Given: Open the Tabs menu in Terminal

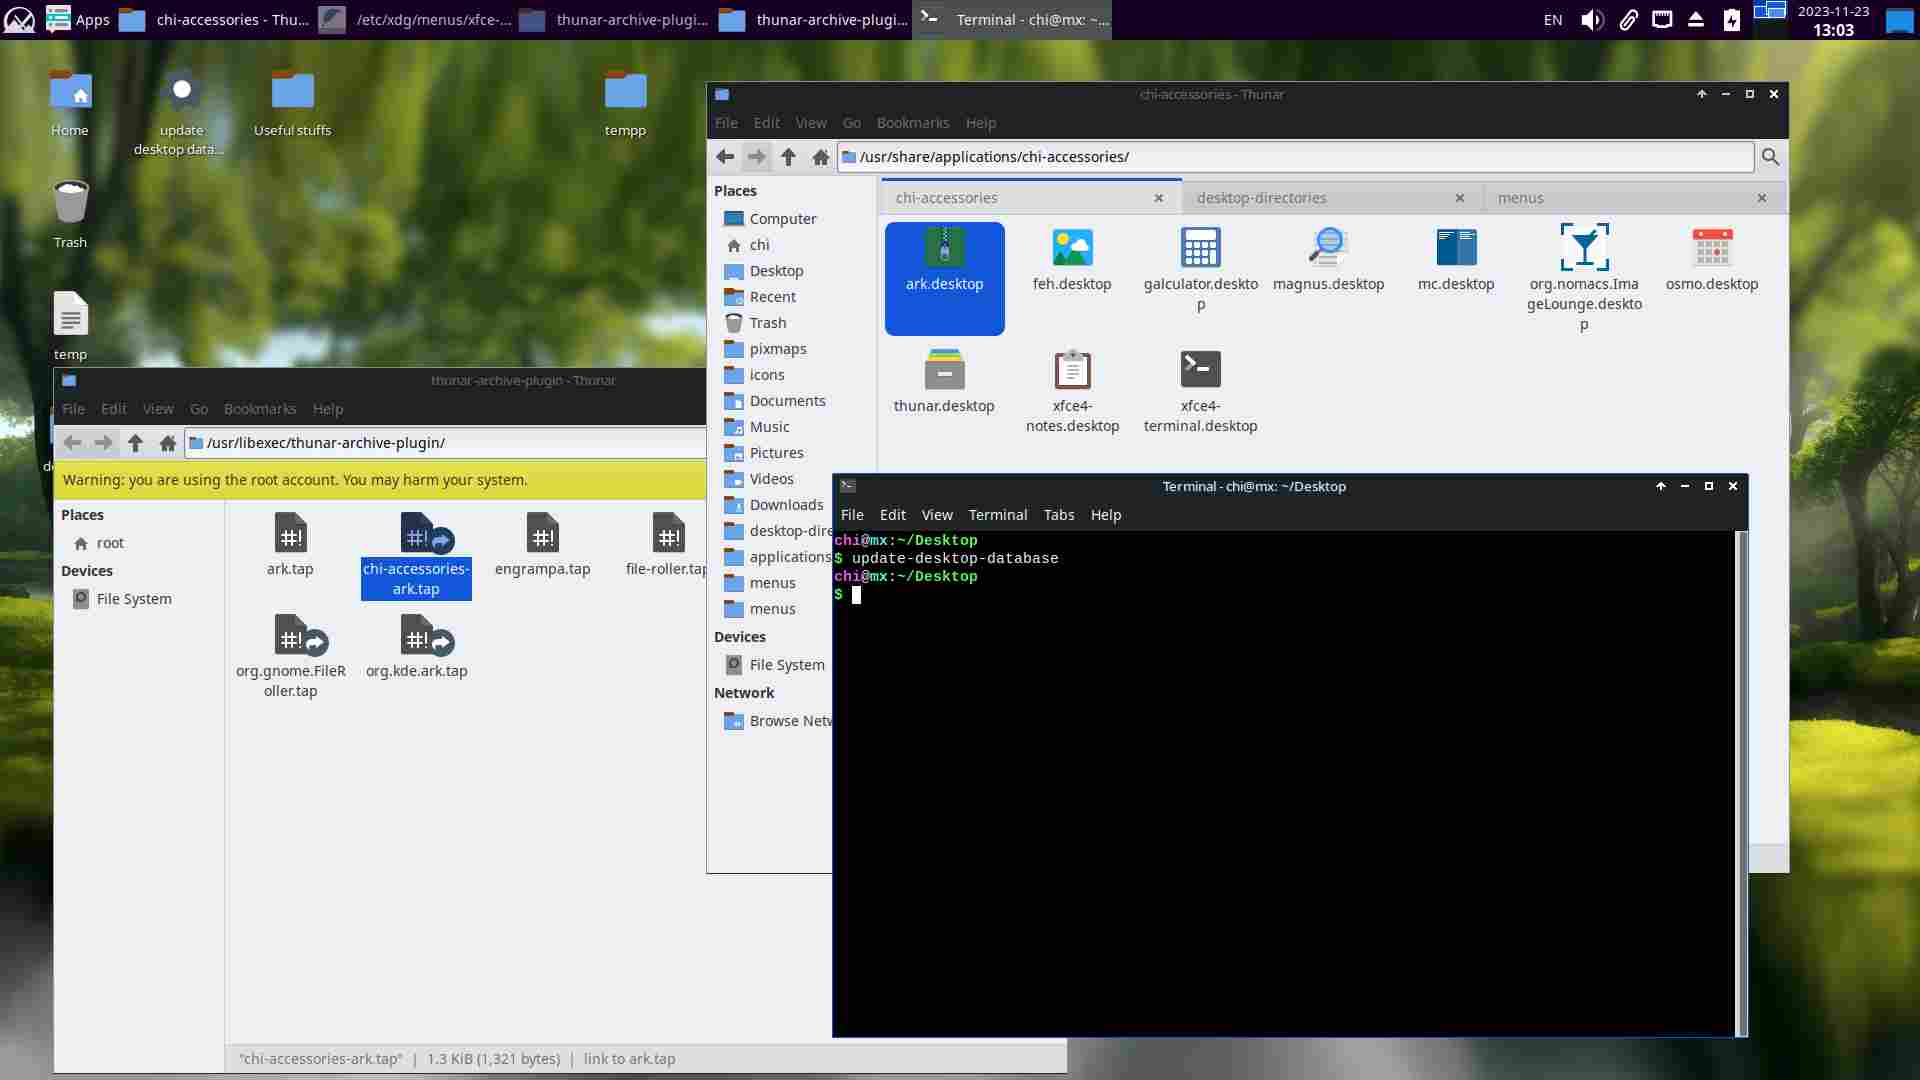Looking at the screenshot, I should click(x=1058, y=515).
